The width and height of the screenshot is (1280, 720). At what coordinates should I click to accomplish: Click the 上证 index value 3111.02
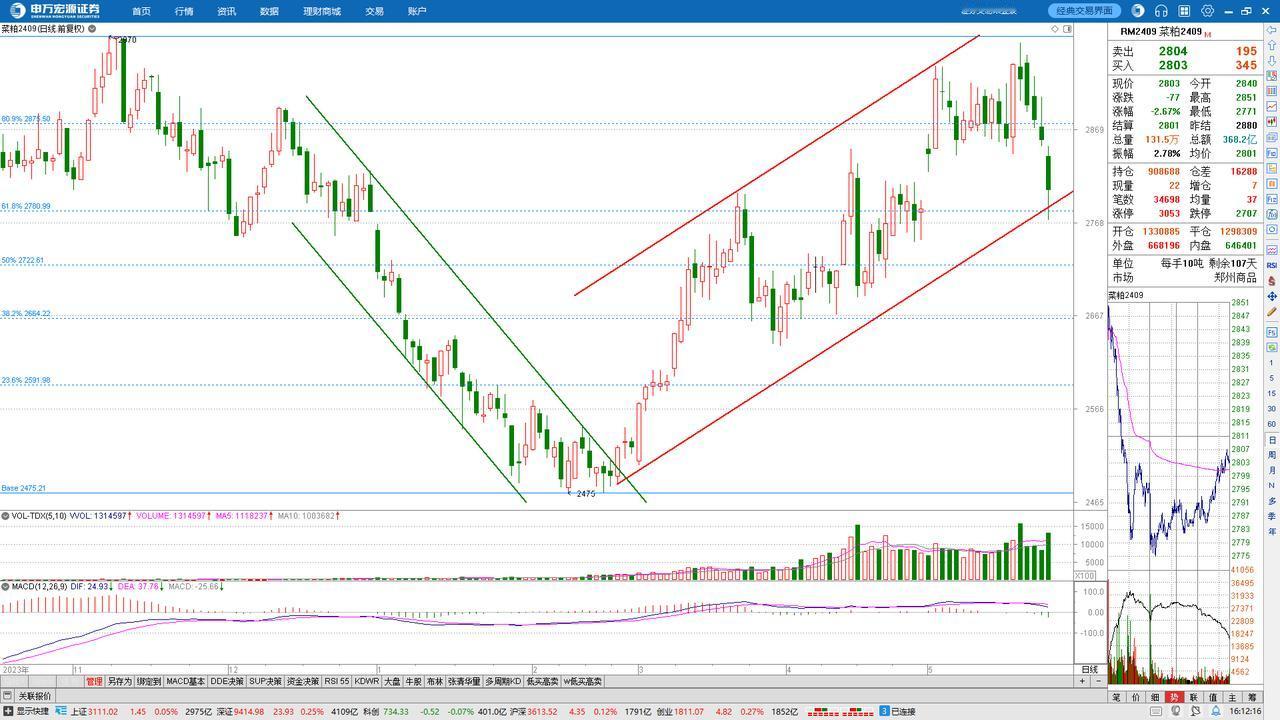pos(103,712)
